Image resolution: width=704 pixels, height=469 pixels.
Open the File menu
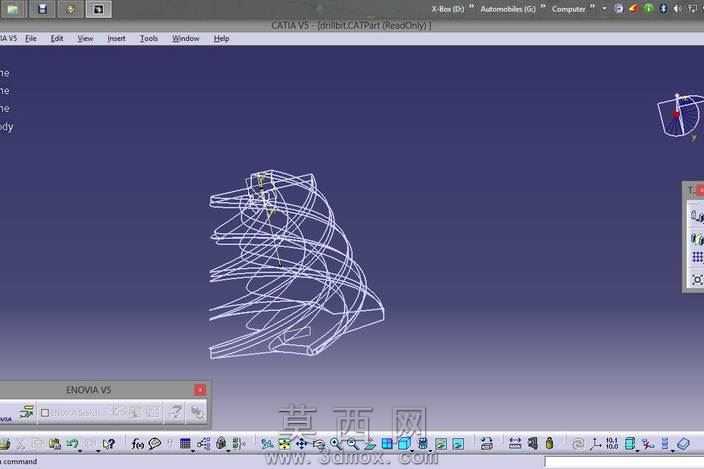31,39
